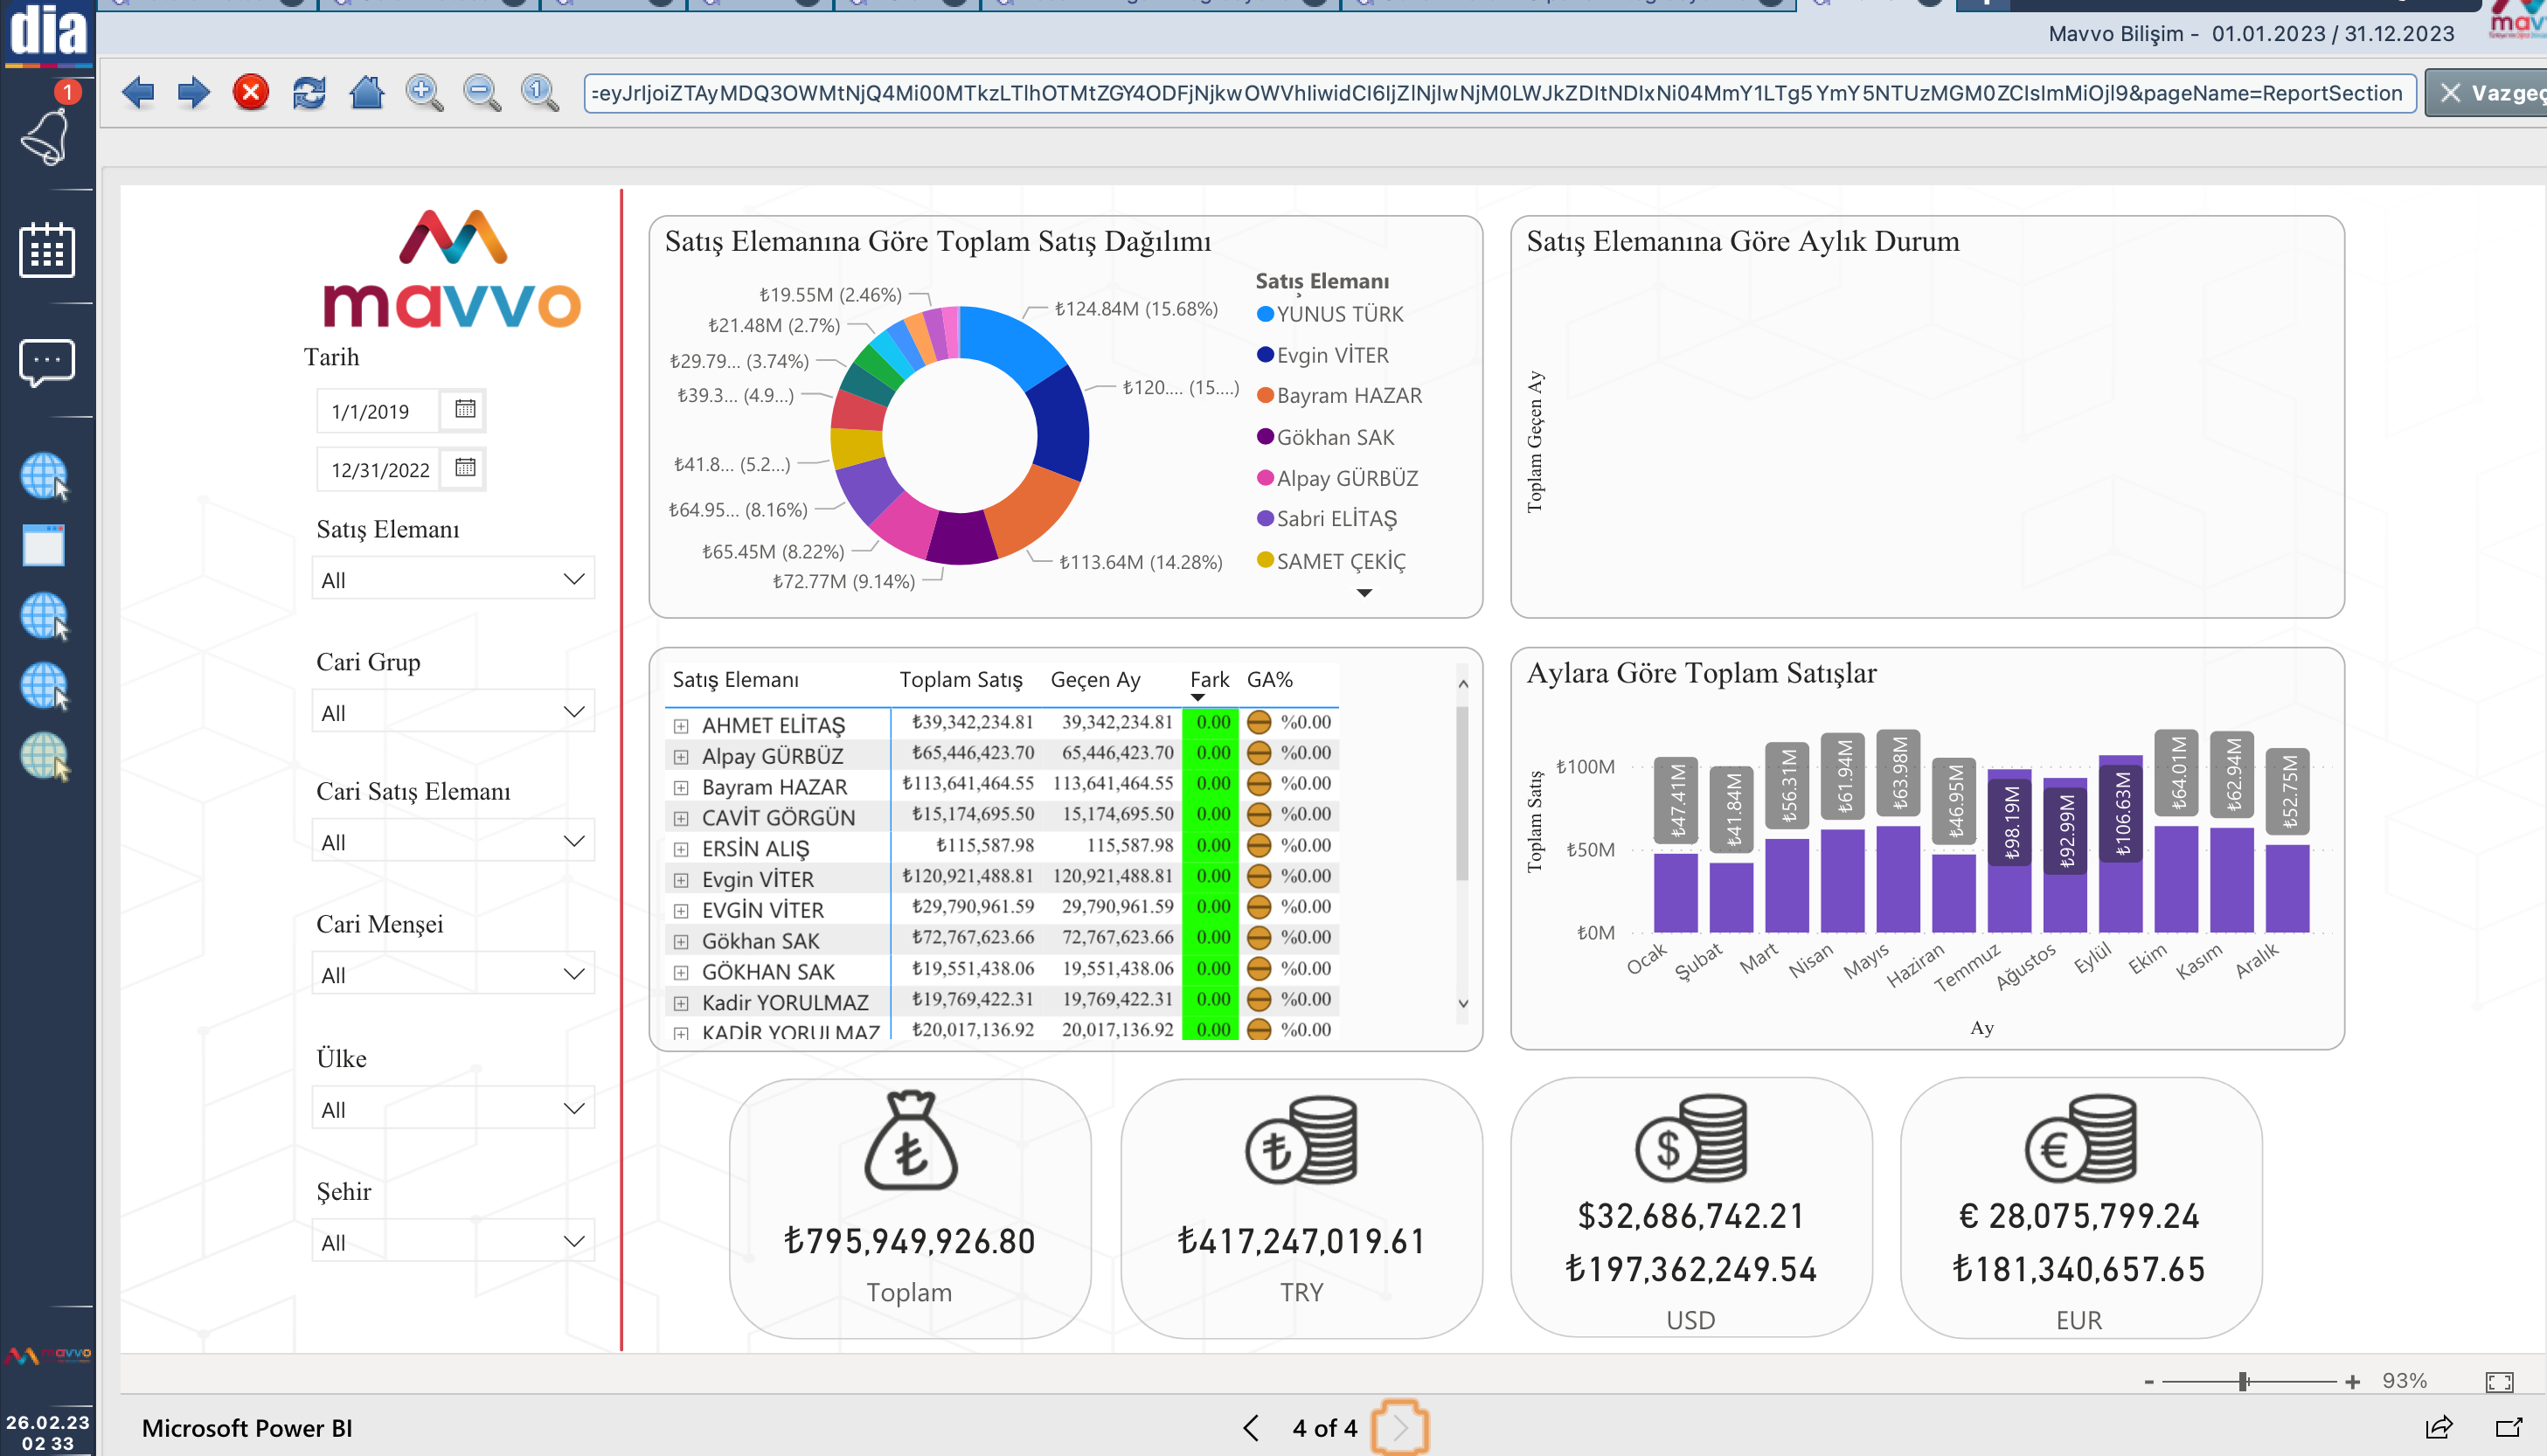Screen dimensions: 2547x1456
Task: Click the URL address bar
Action: (1499, 93)
